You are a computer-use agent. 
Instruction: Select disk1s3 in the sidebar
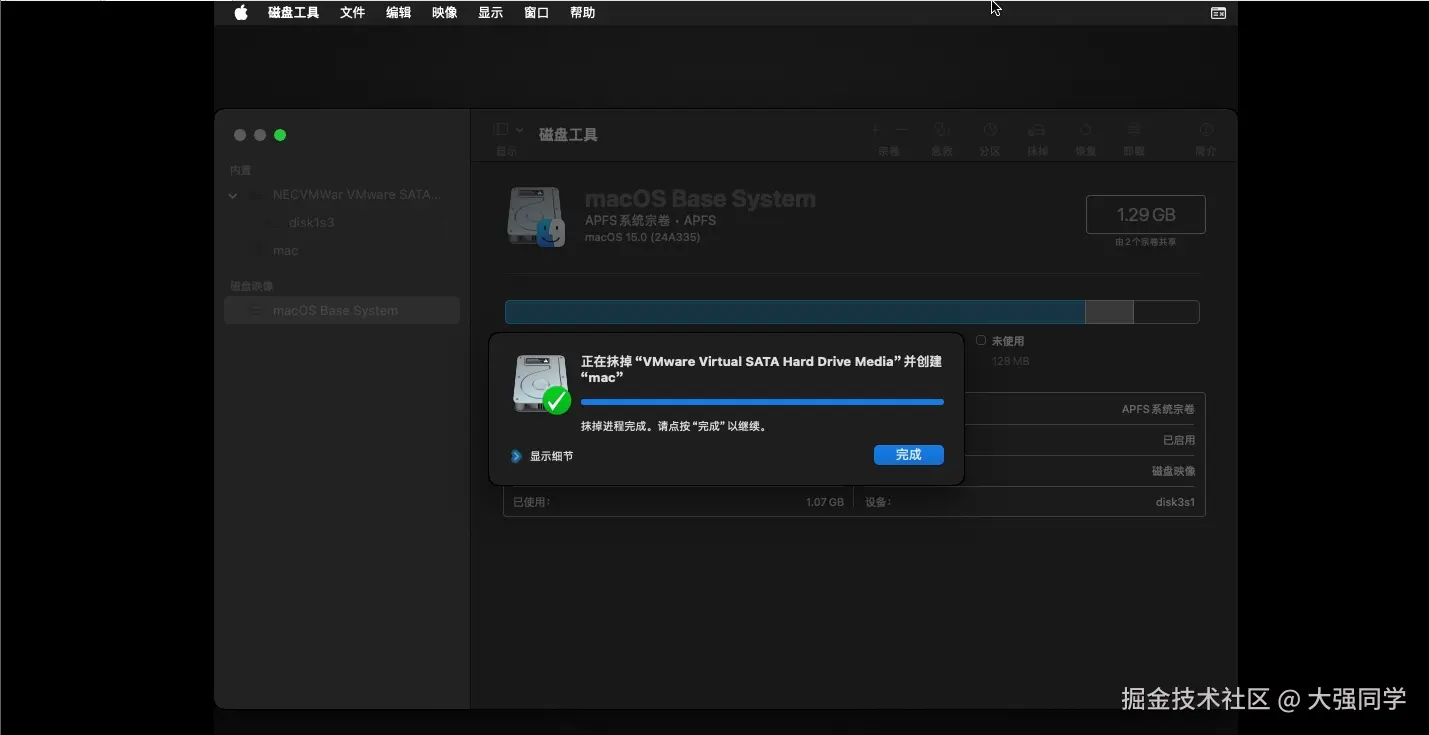(311, 223)
